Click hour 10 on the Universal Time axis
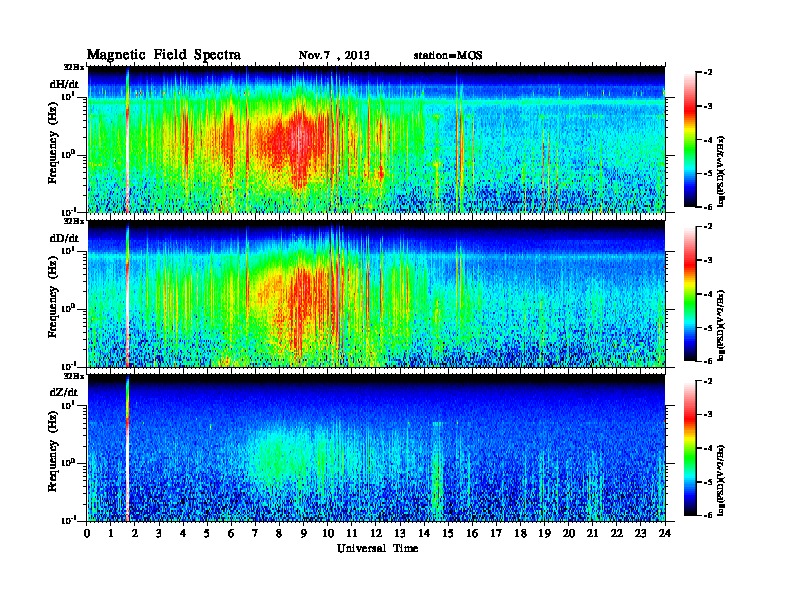This screenshot has height=612, width=792. 328,534
